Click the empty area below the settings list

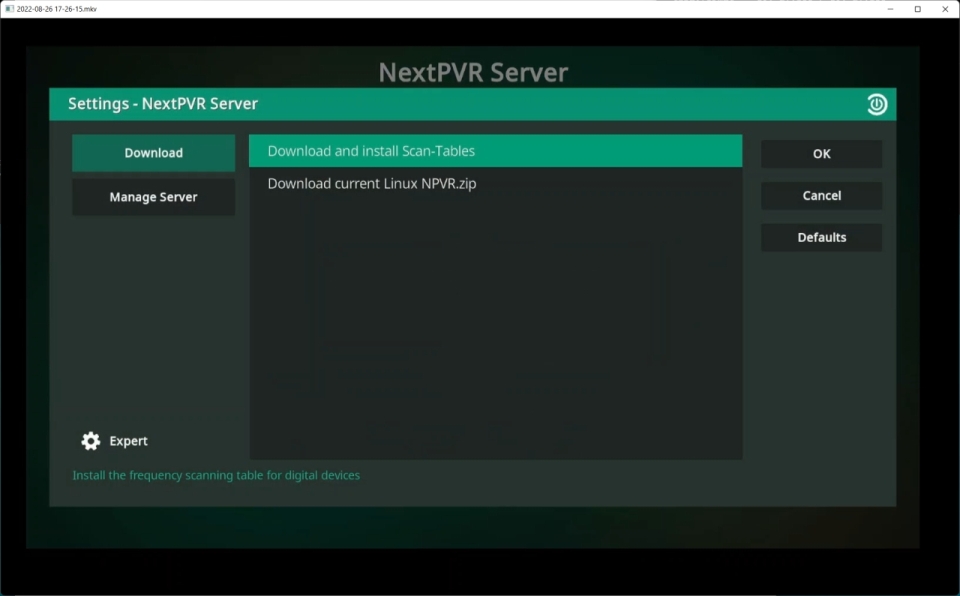495,330
